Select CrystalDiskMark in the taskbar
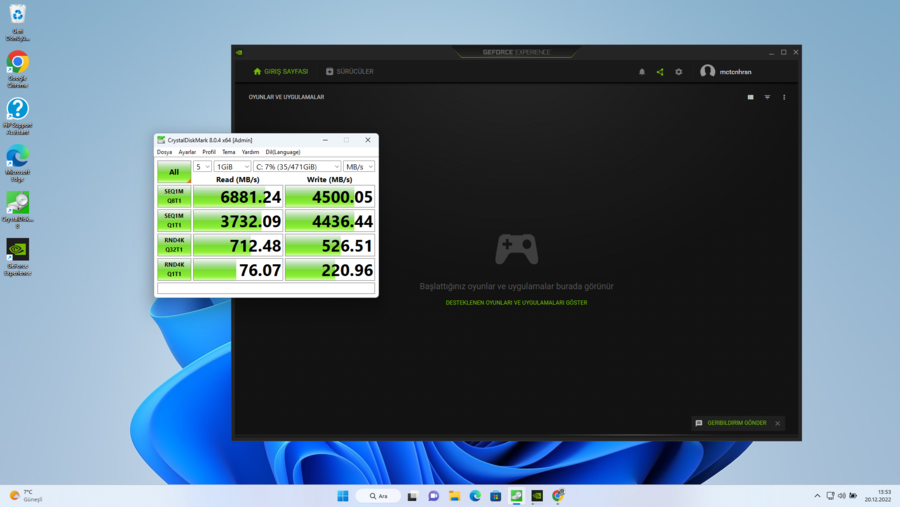The width and height of the screenshot is (900, 507). 516,496
